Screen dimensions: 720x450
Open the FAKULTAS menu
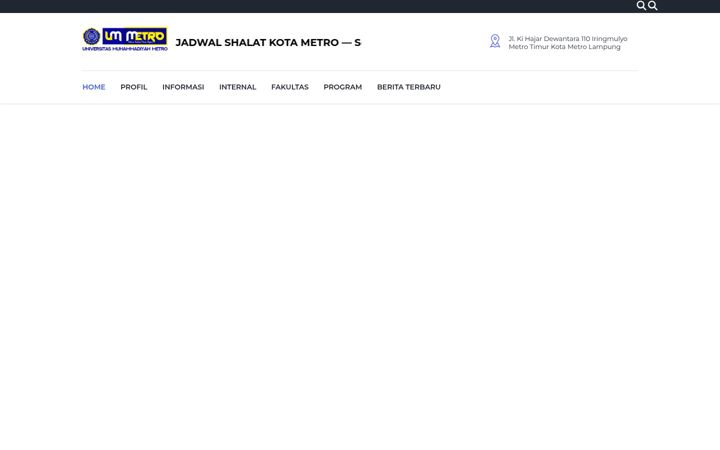tap(290, 87)
